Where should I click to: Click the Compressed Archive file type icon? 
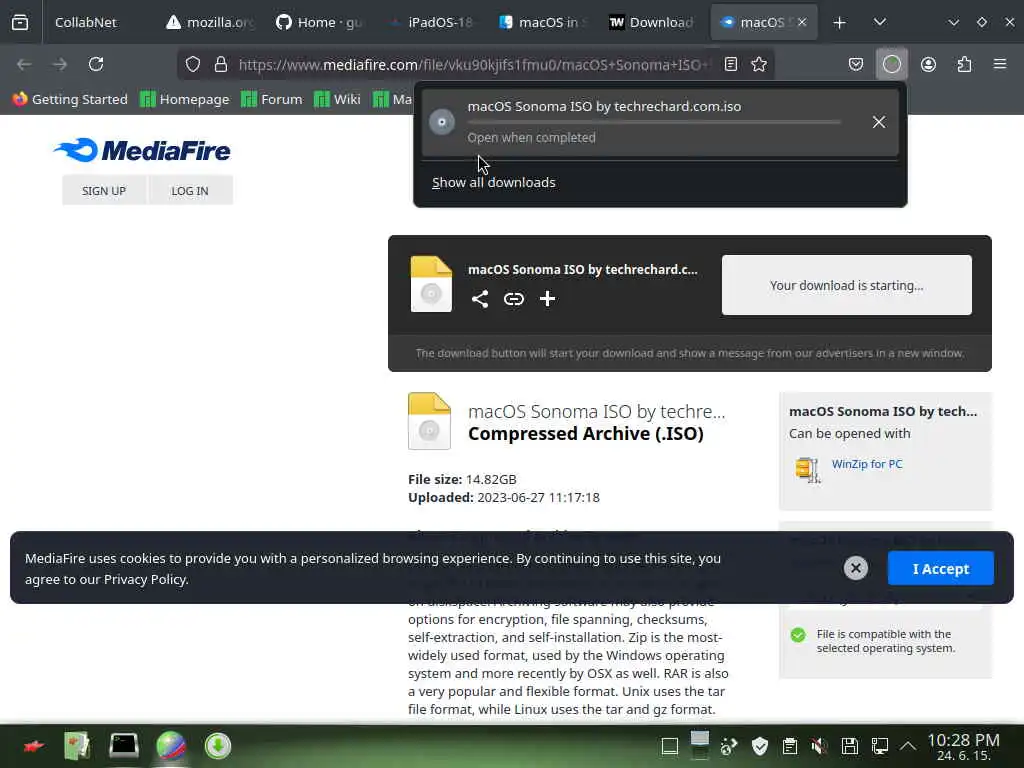click(x=429, y=421)
